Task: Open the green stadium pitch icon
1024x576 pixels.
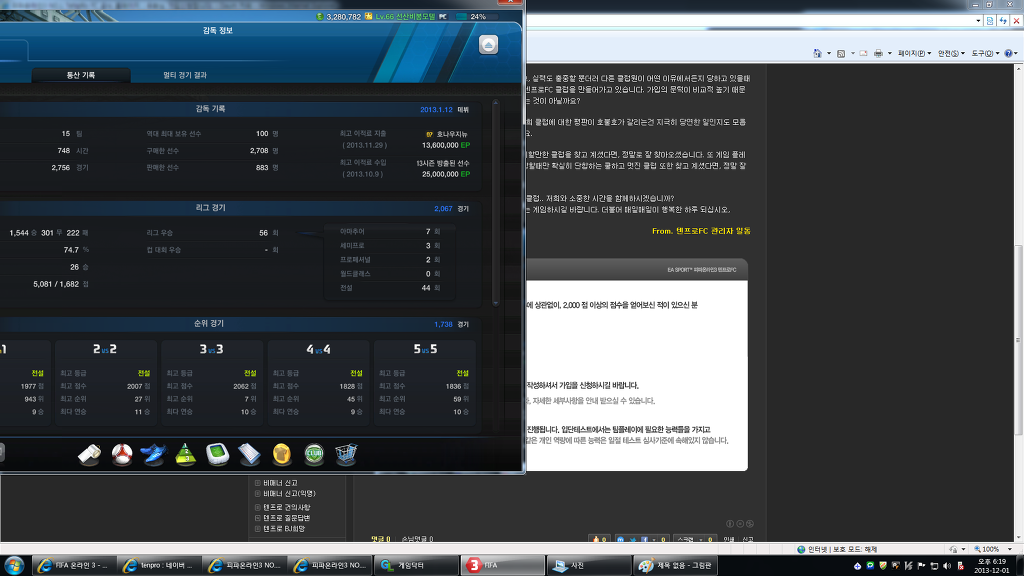Action: coord(217,454)
